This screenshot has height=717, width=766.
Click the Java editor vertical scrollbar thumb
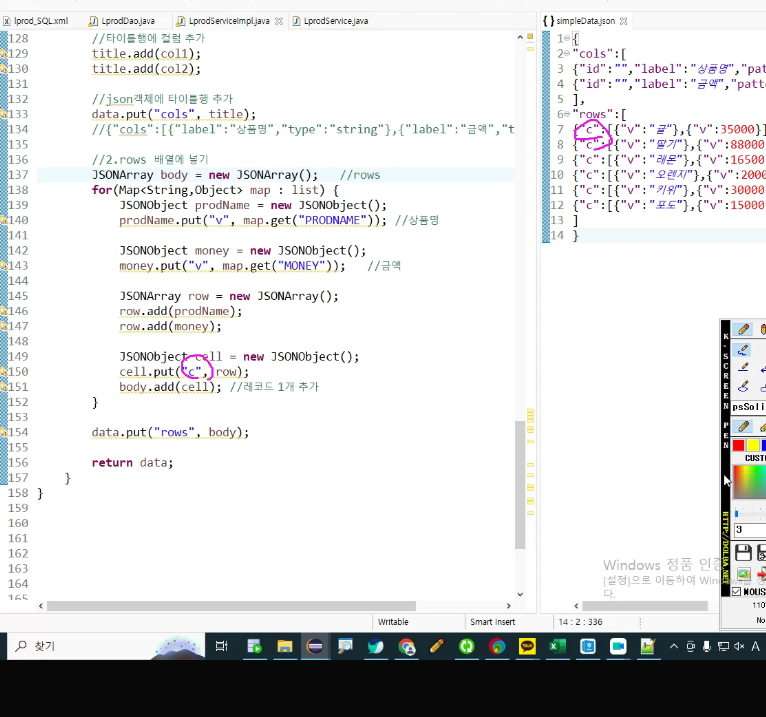coord(520,485)
